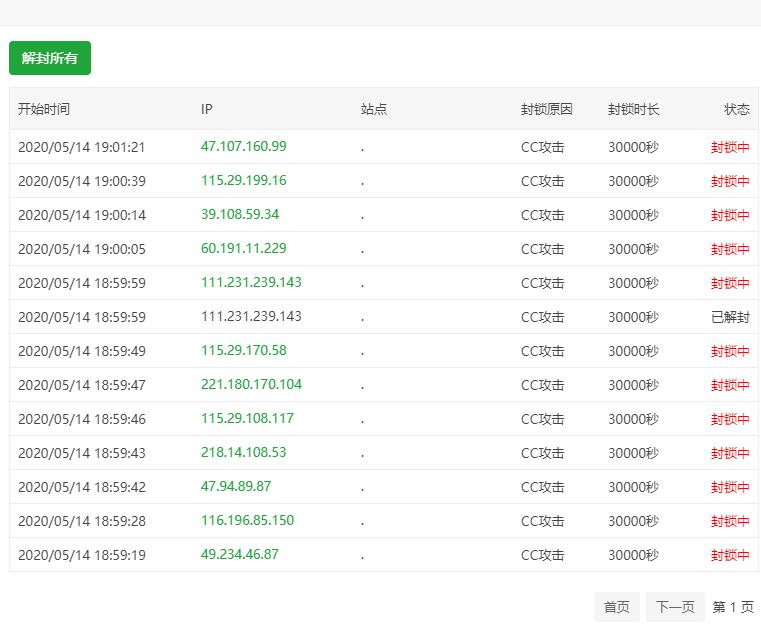Screen dimensions: 761x624
Task: Click timestamp 2020/05/14 18:59:19
Action: click(82, 555)
